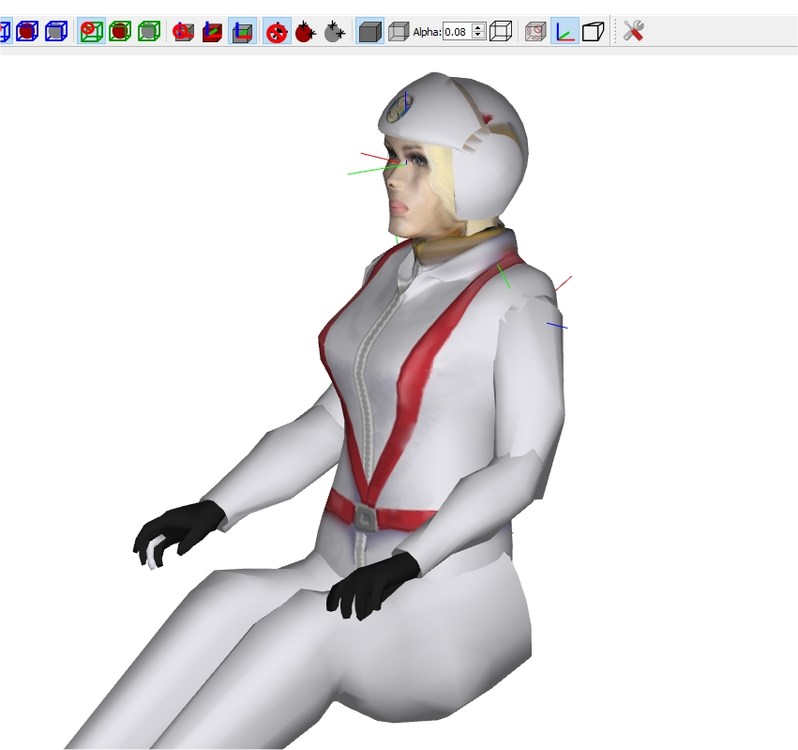Image resolution: width=798 pixels, height=750 pixels.
Task: Toggle the gray cube with colored axes icon
Action: coord(242,32)
